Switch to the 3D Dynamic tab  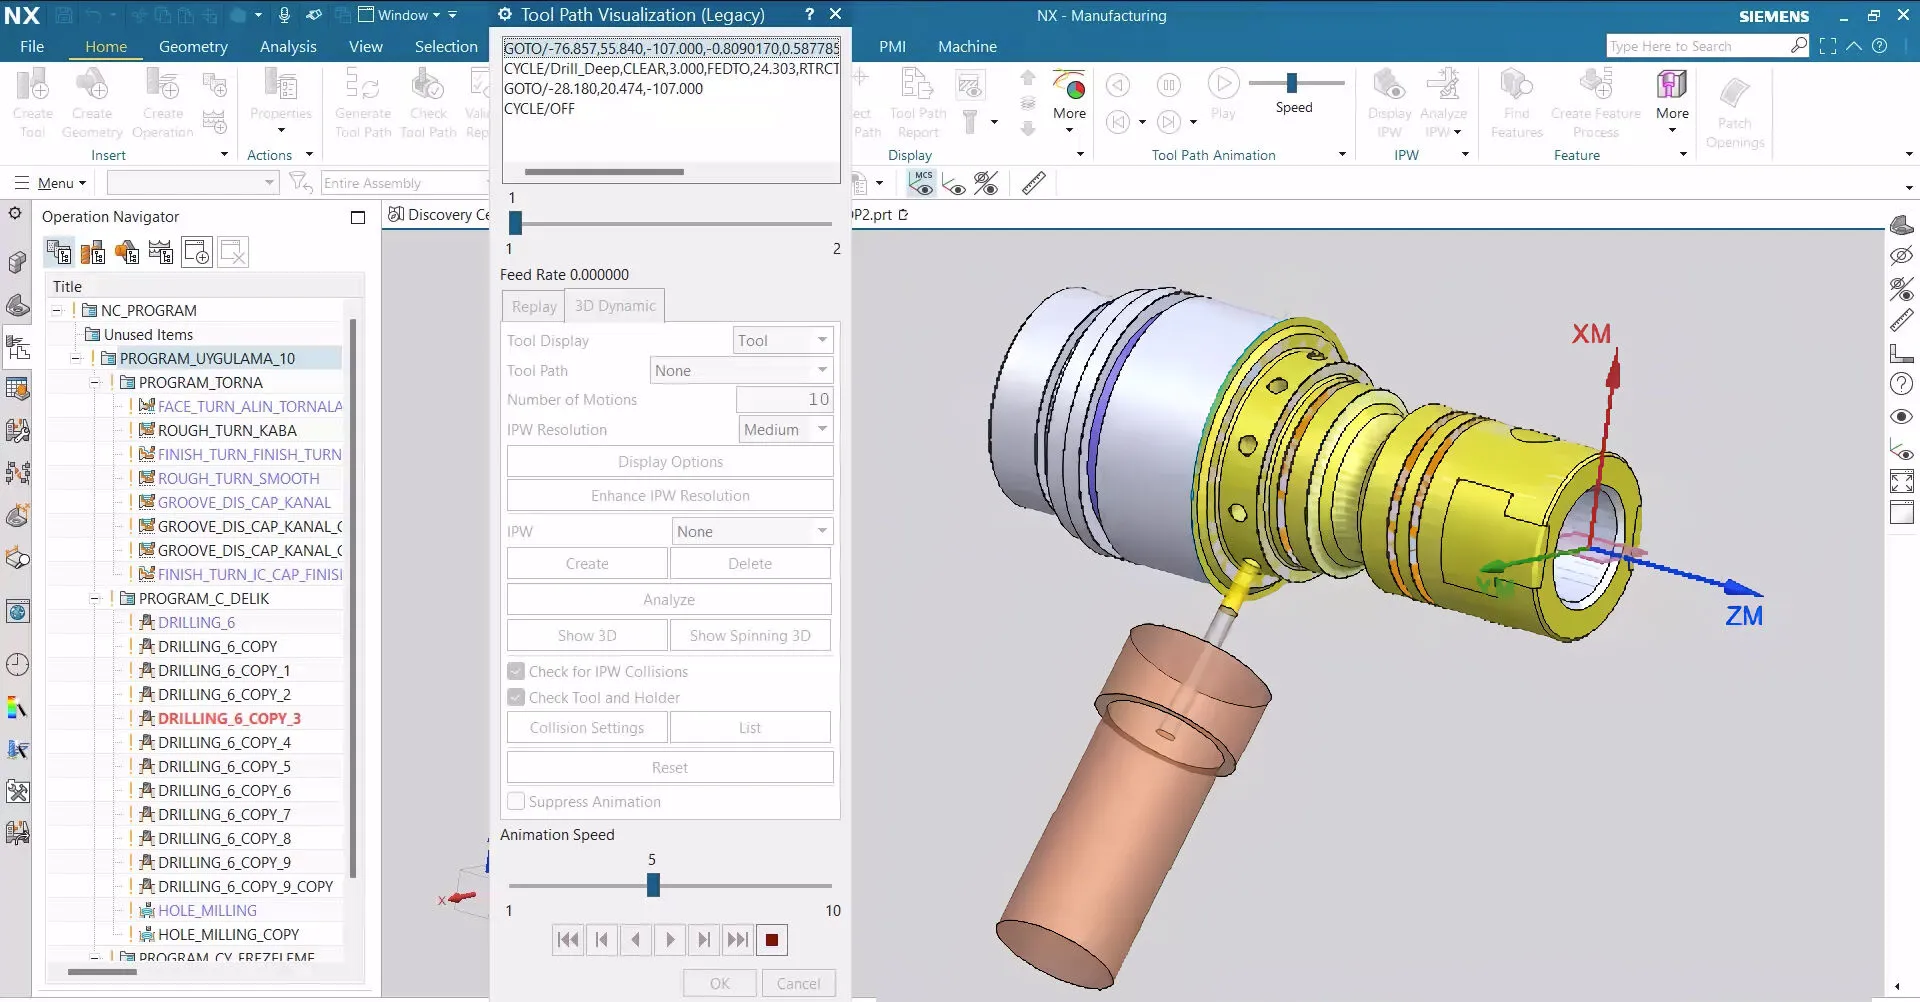[615, 306]
